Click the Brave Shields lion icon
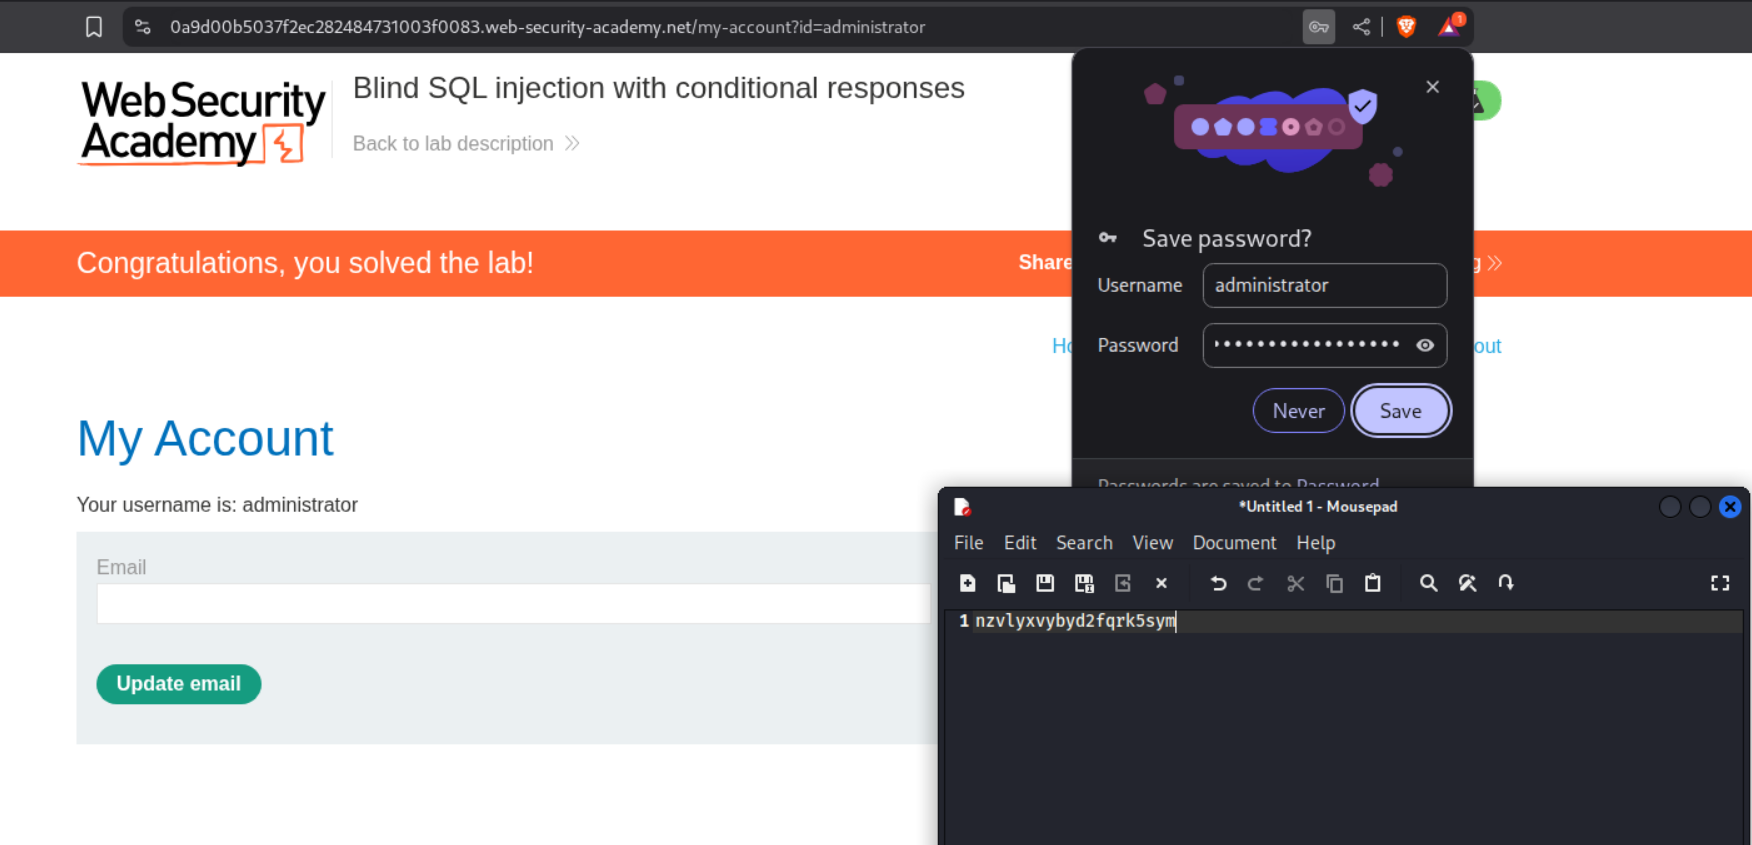Image resolution: width=1752 pixels, height=845 pixels. point(1406,27)
